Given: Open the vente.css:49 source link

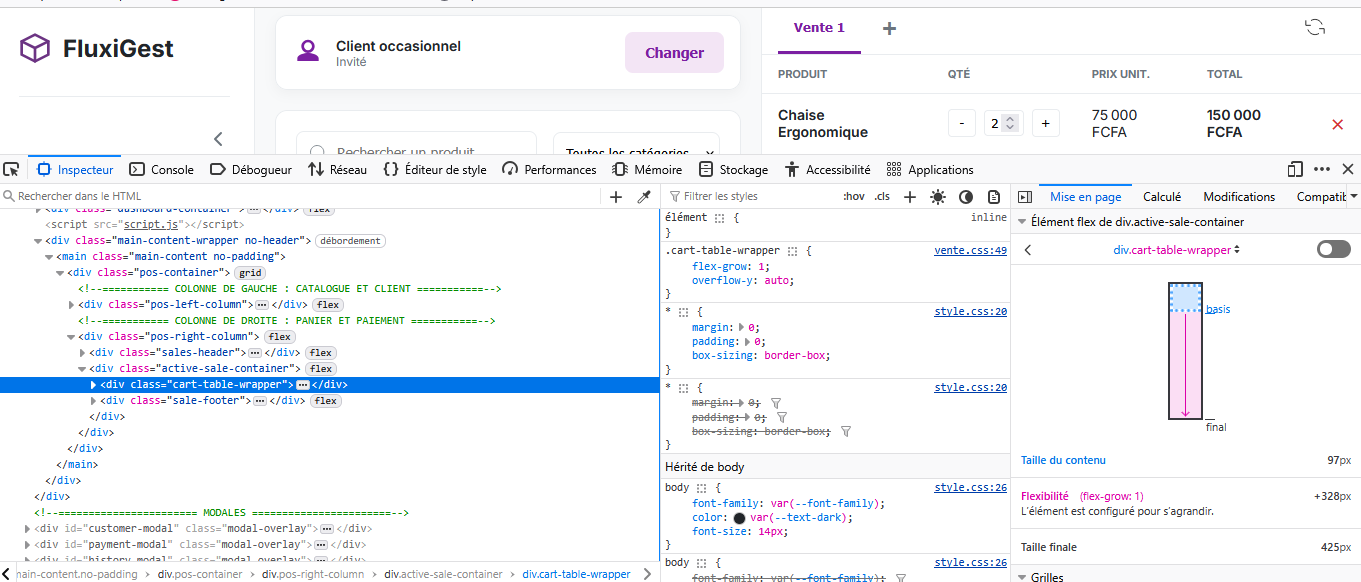Looking at the screenshot, I should [970, 251].
